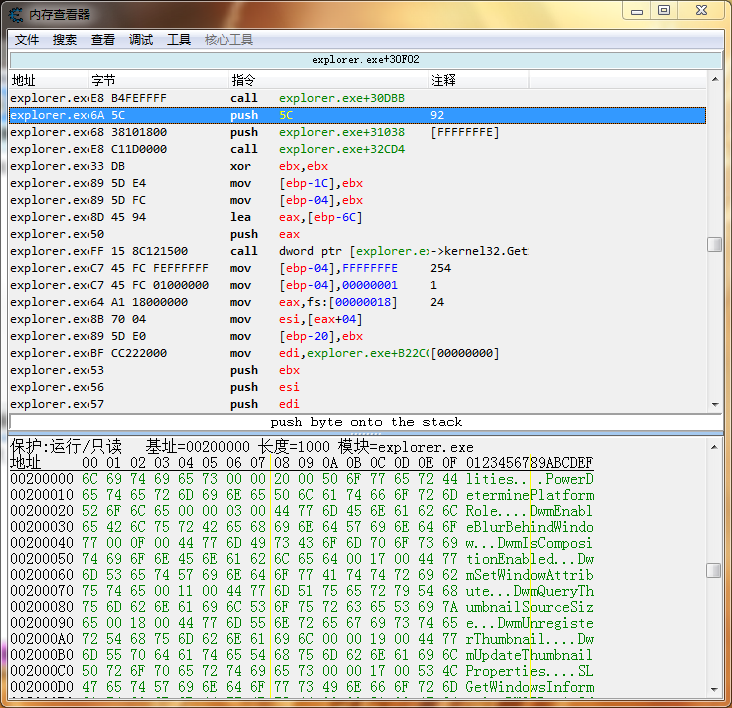Open the 核心工具 menu
This screenshot has height=708, width=732.
tap(229, 40)
